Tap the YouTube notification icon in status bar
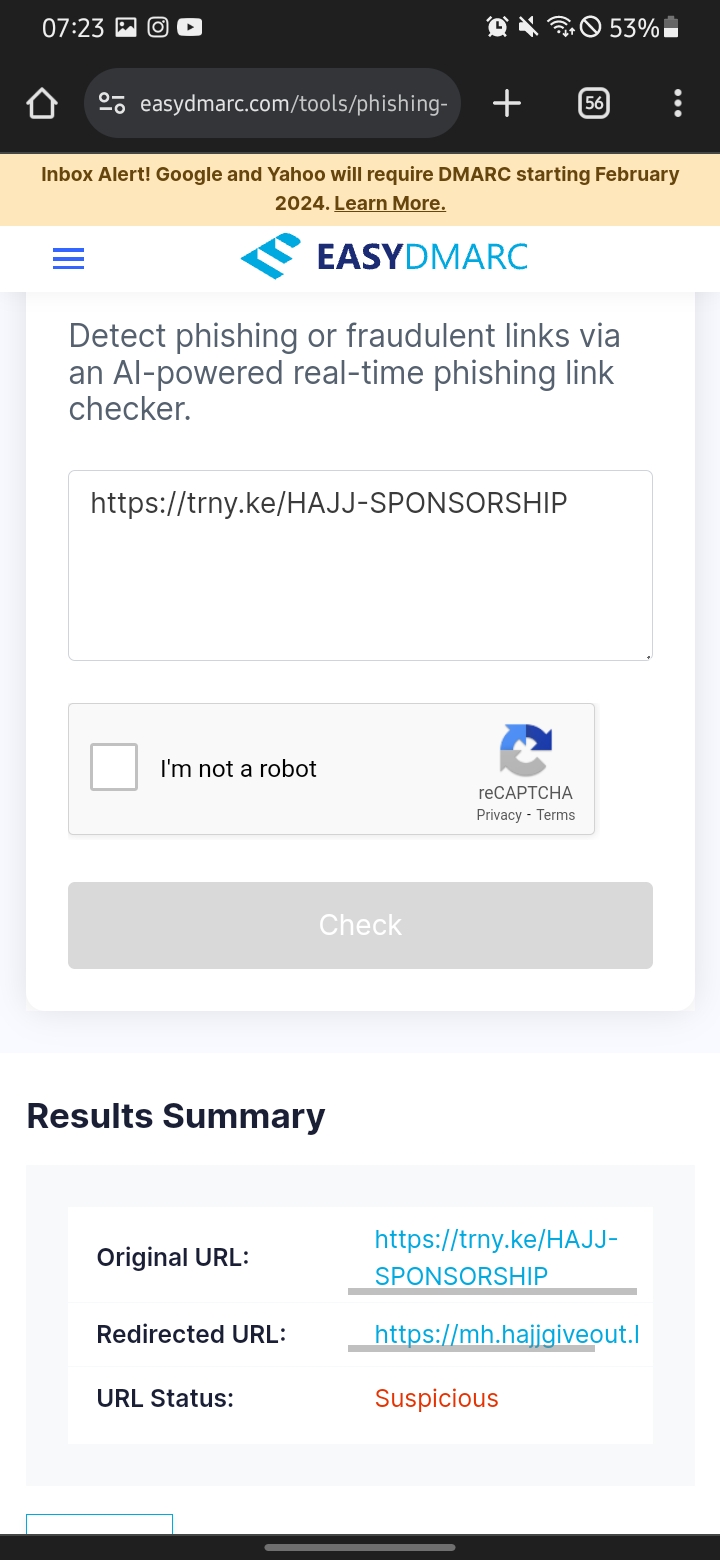720x1560 pixels. pyautogui.click(x=190, y=28)
